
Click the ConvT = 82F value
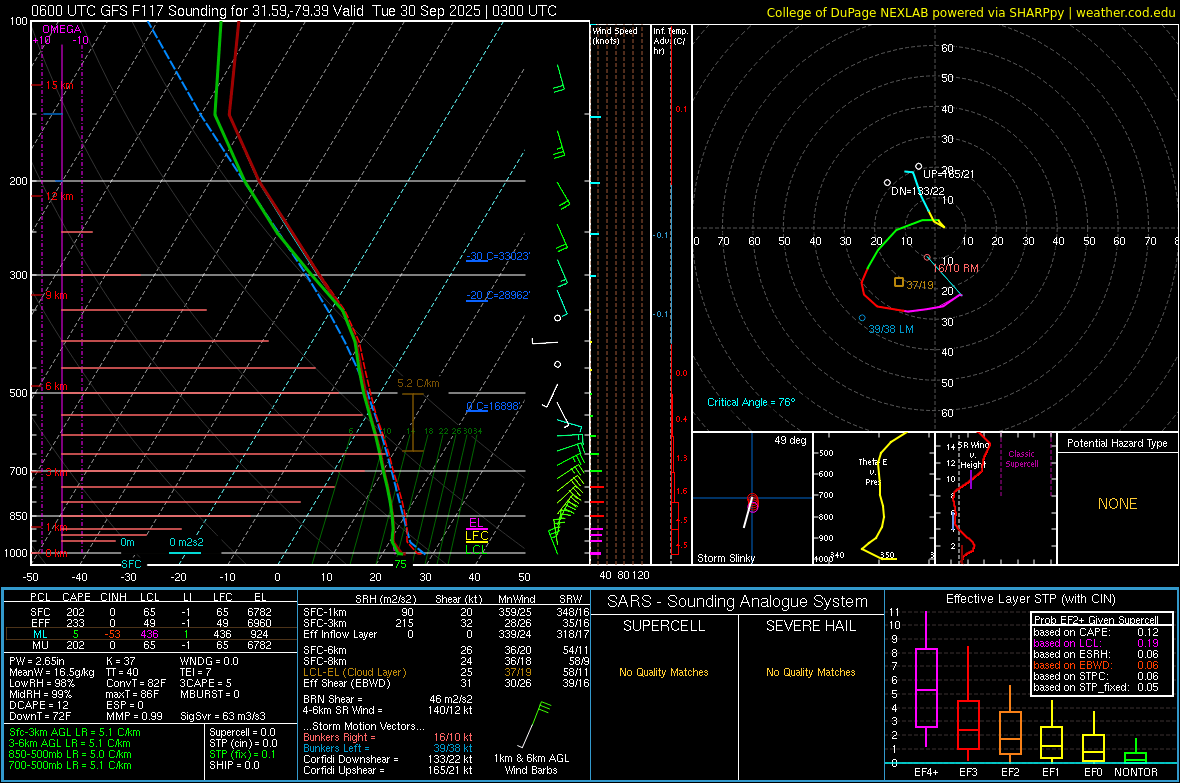click(135, 683)
